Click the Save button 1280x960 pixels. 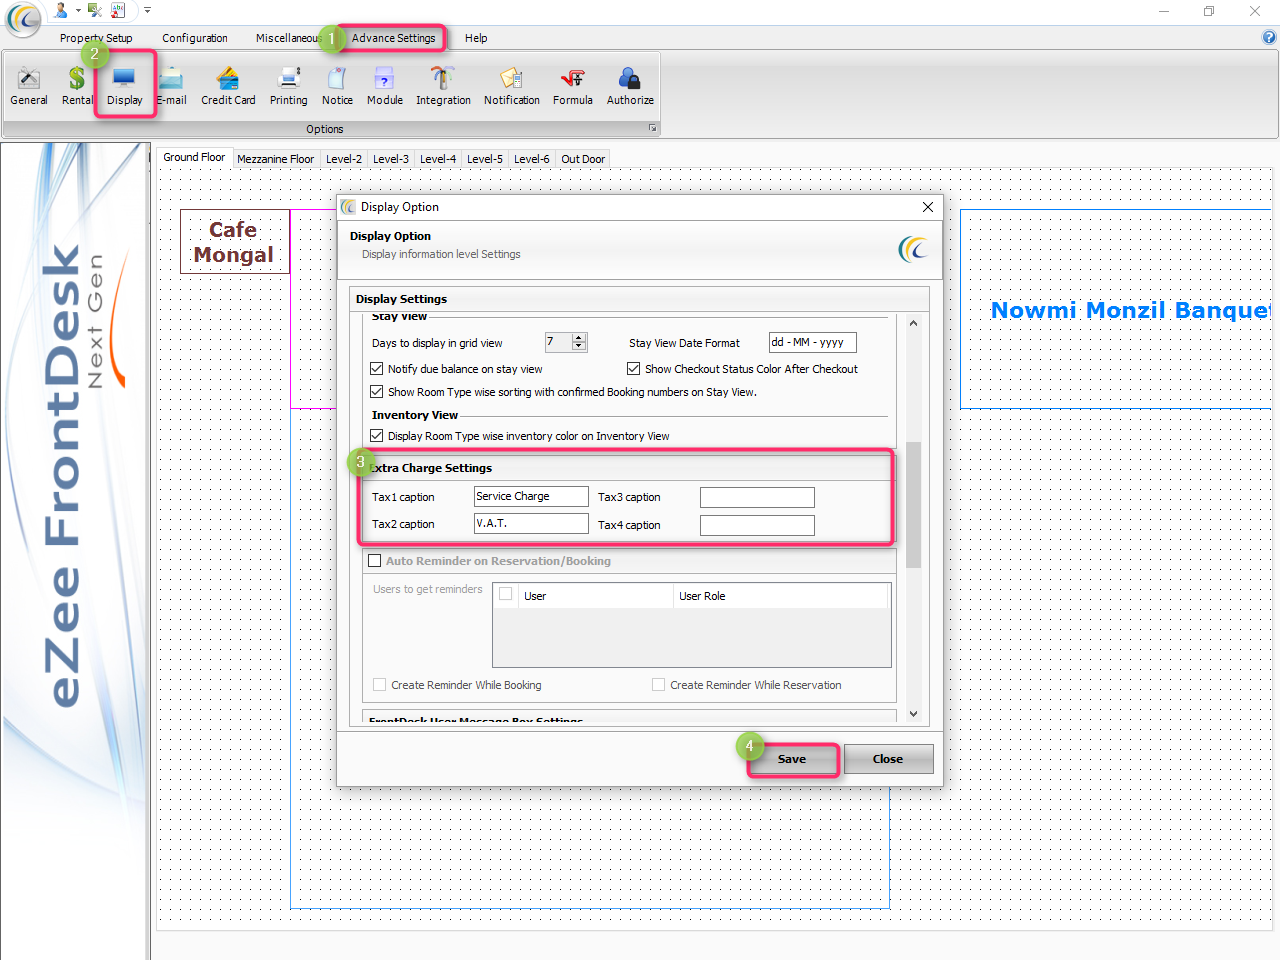click(x=792, y=759)
